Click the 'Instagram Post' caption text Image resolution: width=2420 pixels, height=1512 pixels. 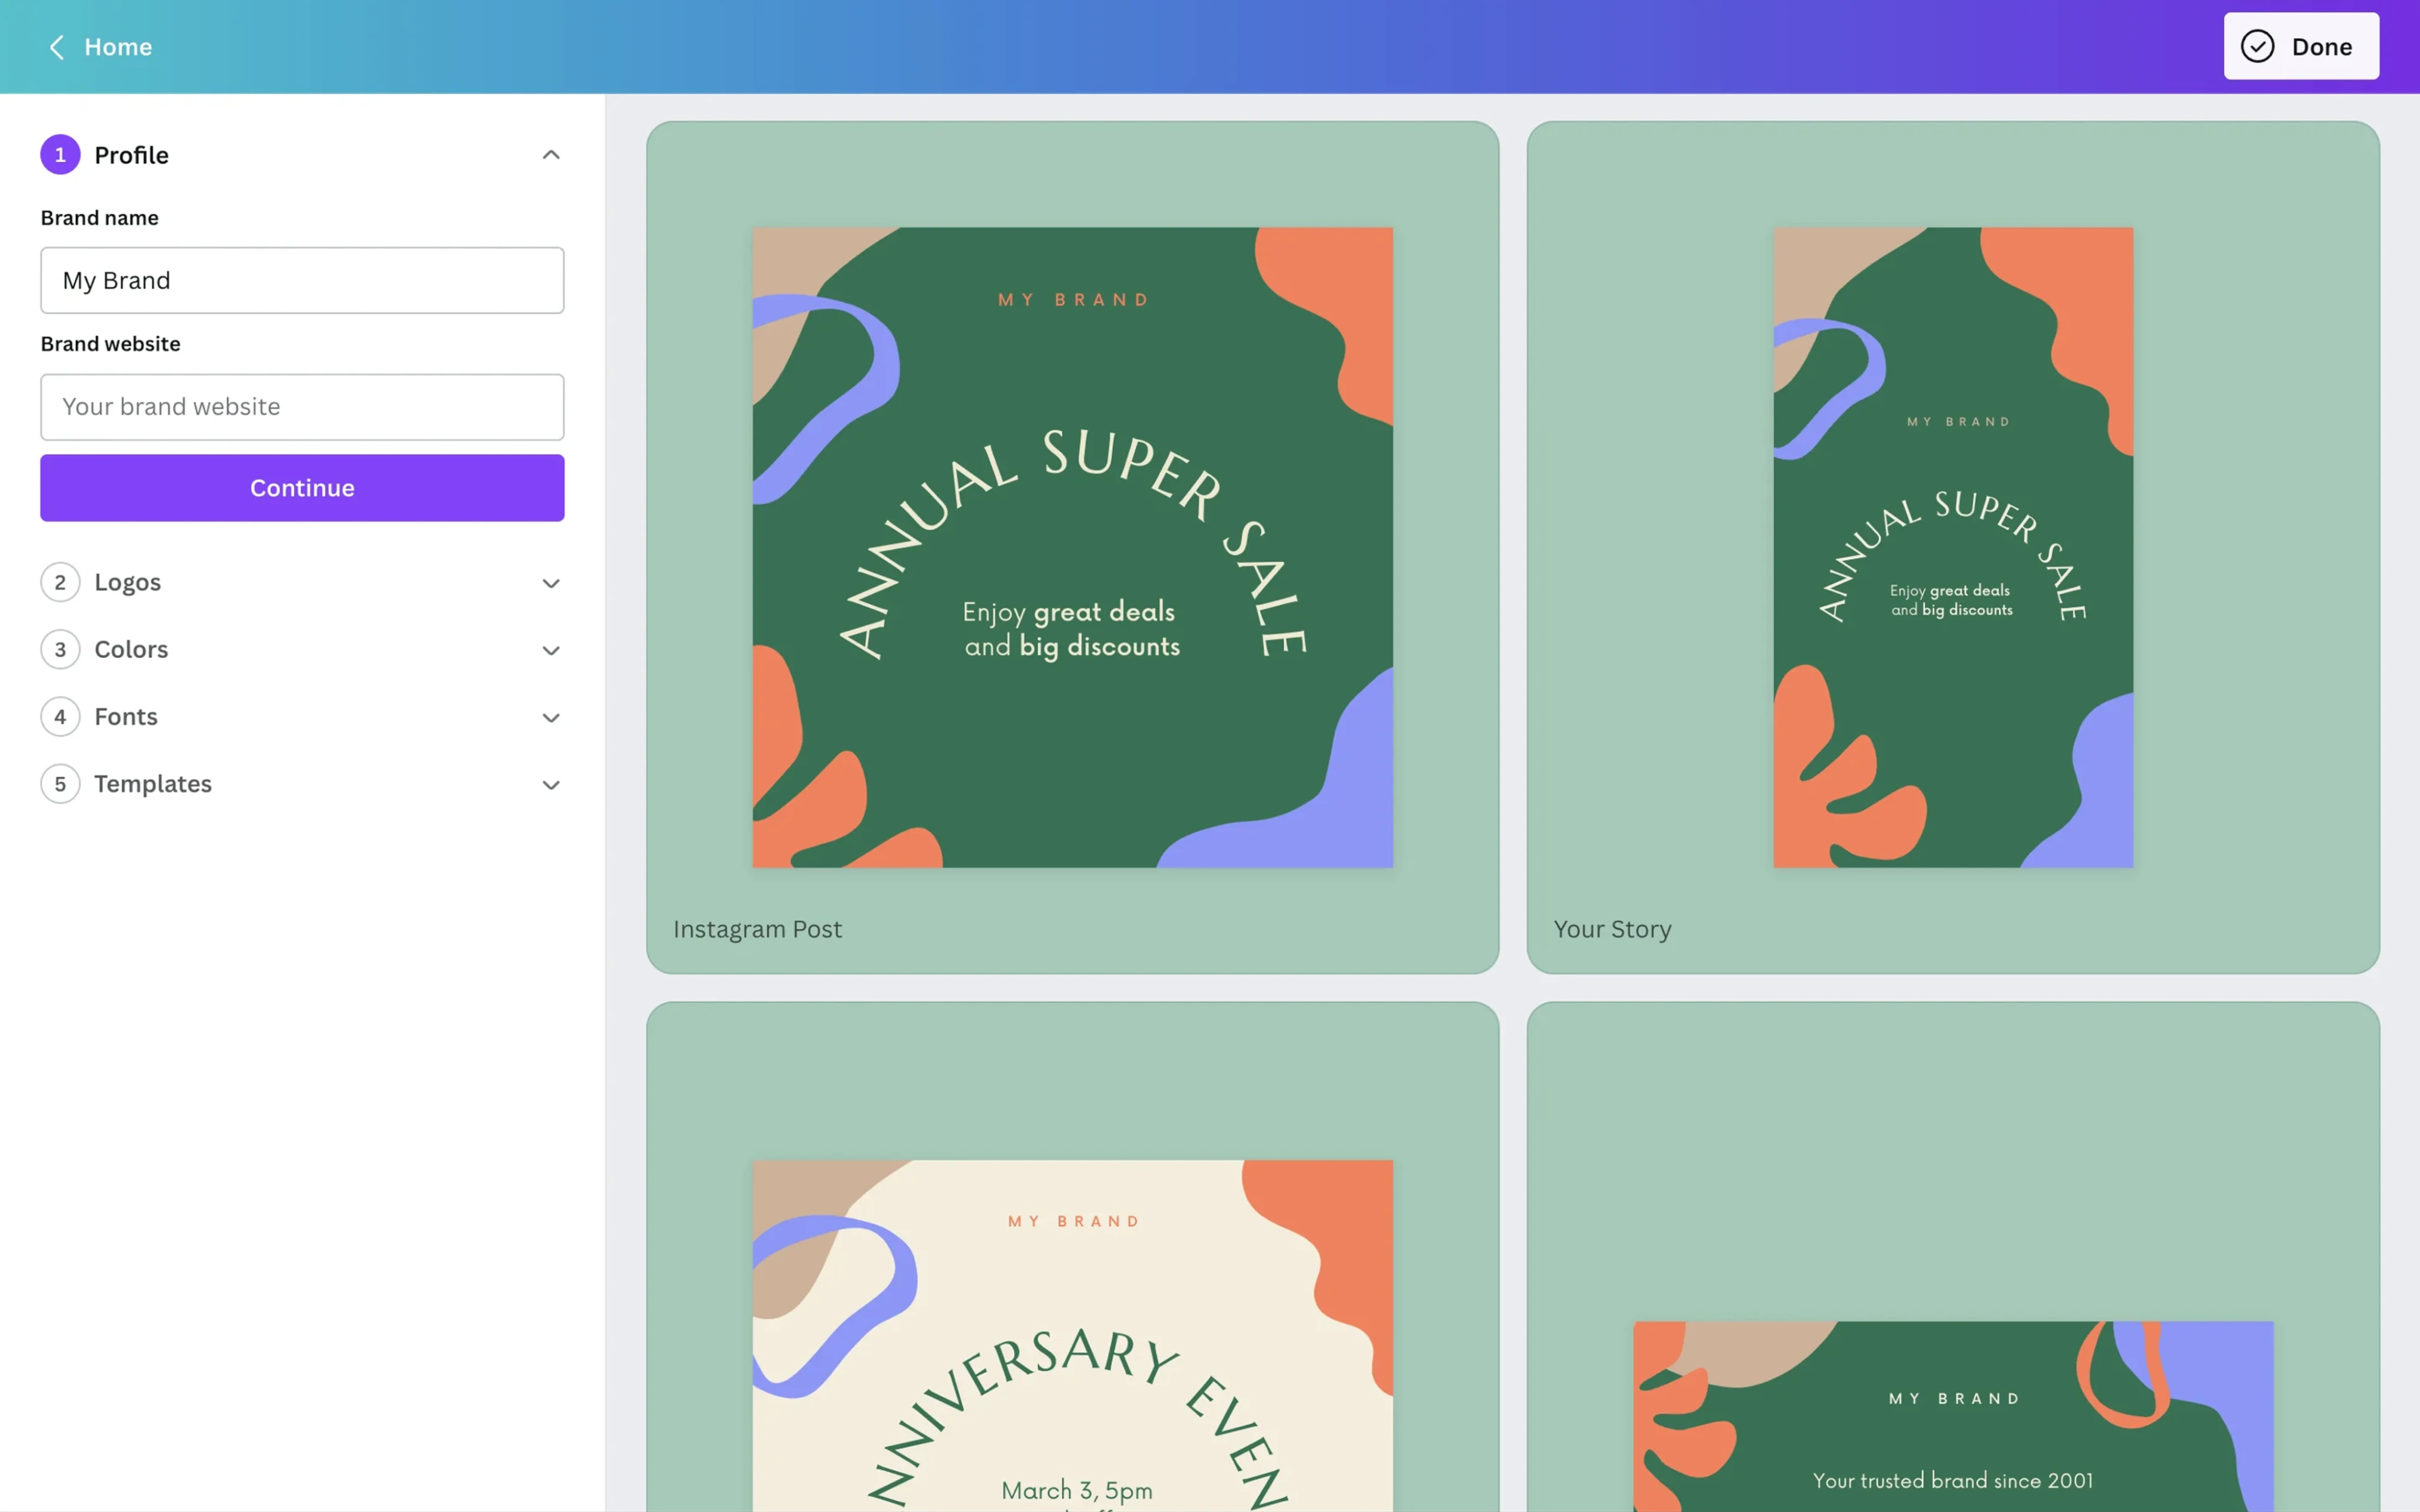point(757,929)
